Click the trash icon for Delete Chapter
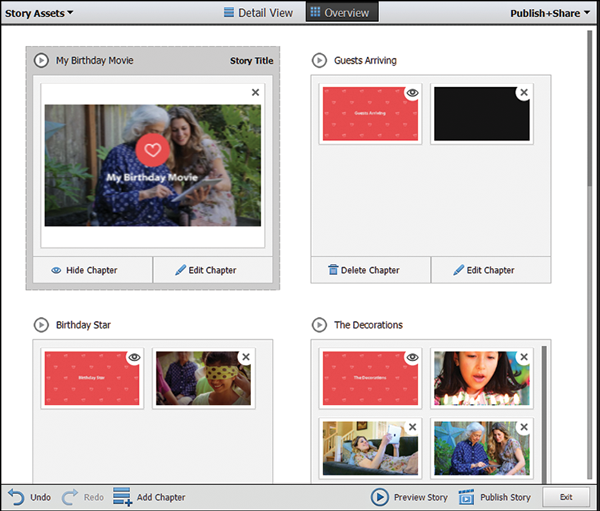 pos(333,270)
